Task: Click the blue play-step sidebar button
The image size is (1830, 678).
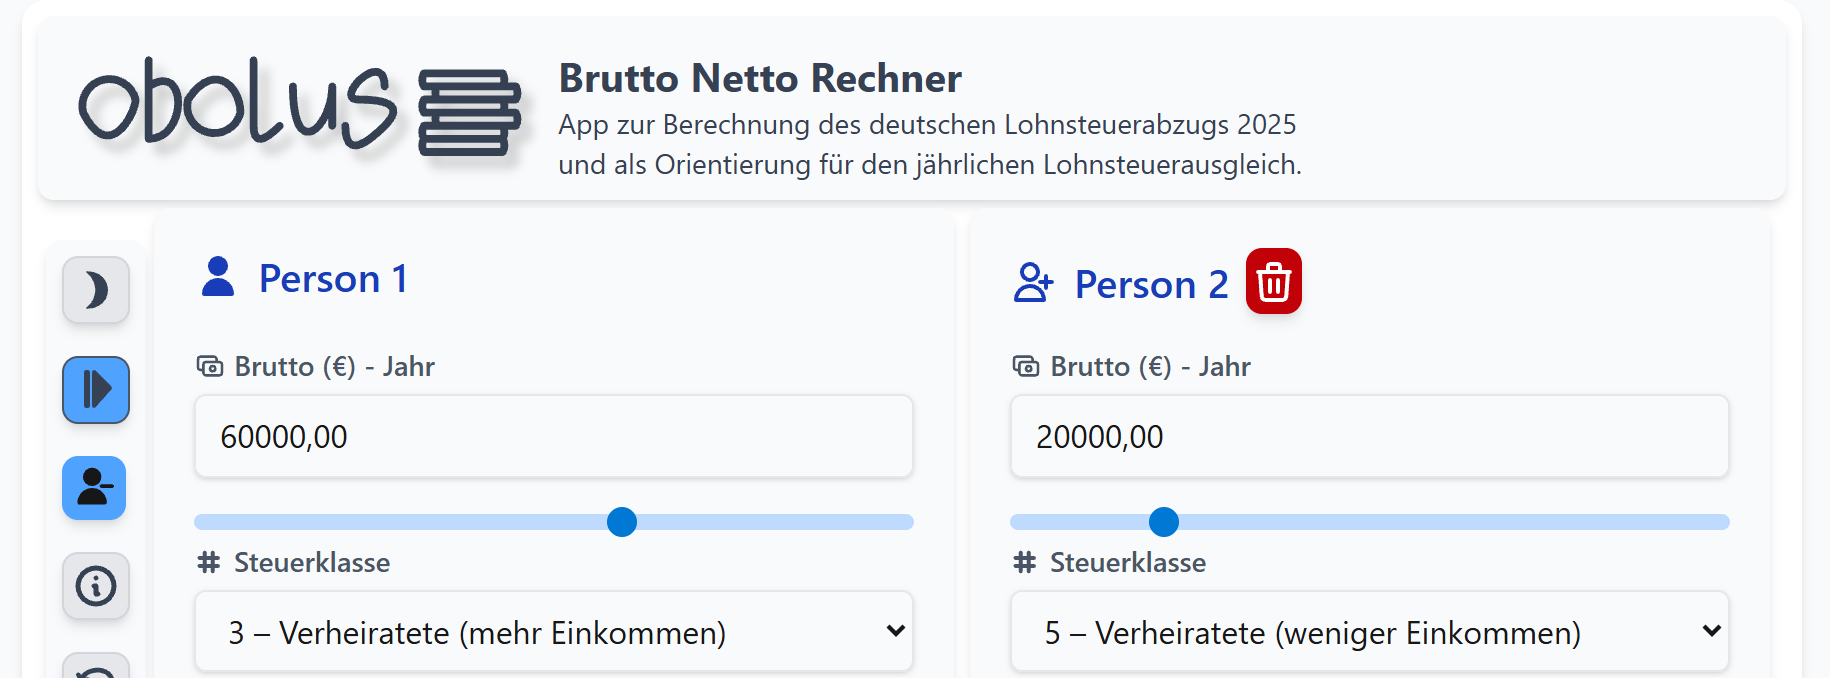Action: [96, 390]
